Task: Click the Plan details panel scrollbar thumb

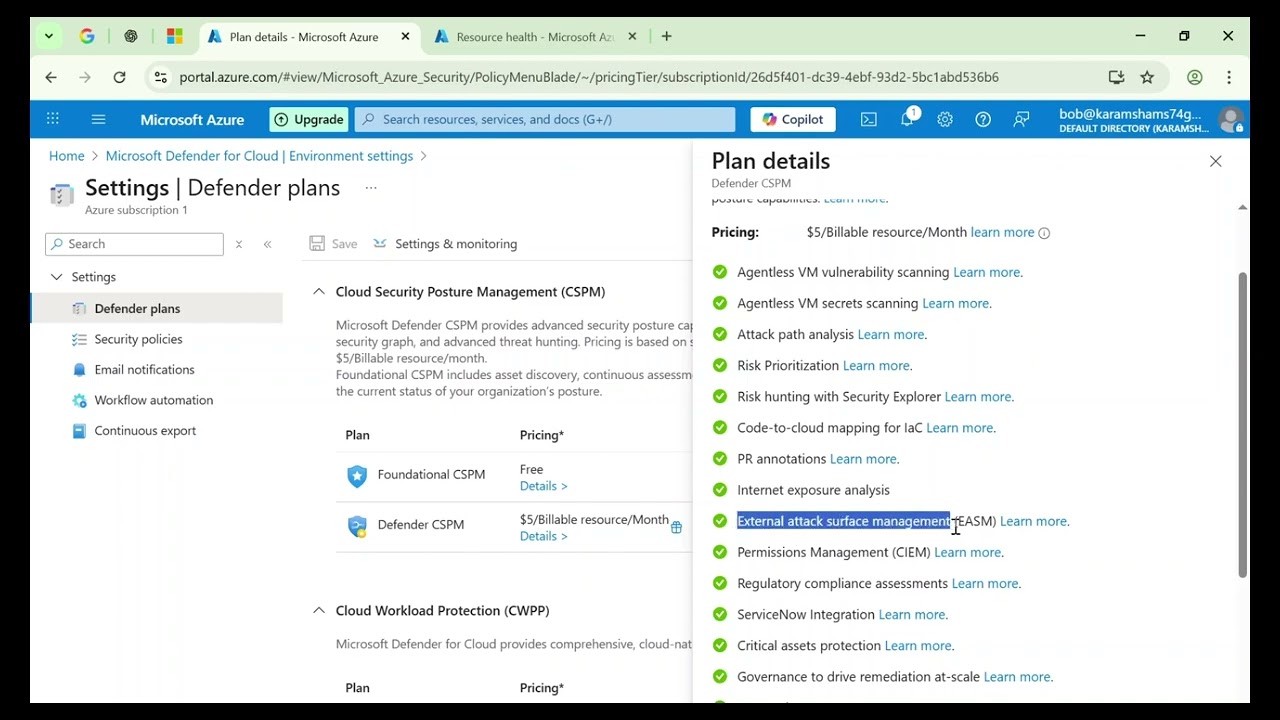Action: (x=1243, y=424)
